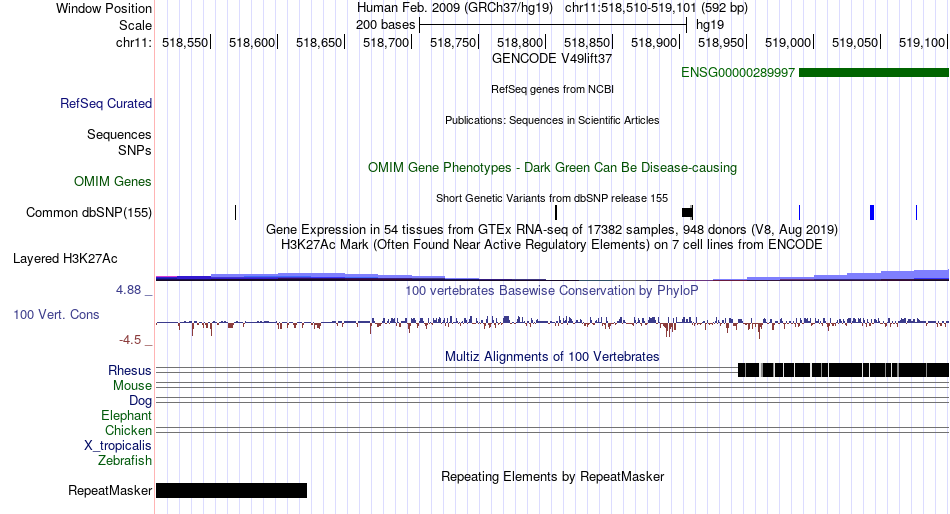Click Publications: Sequences in Scientific Articles title
This screenshot has height=514, width=950.
(x=552, y=120)
